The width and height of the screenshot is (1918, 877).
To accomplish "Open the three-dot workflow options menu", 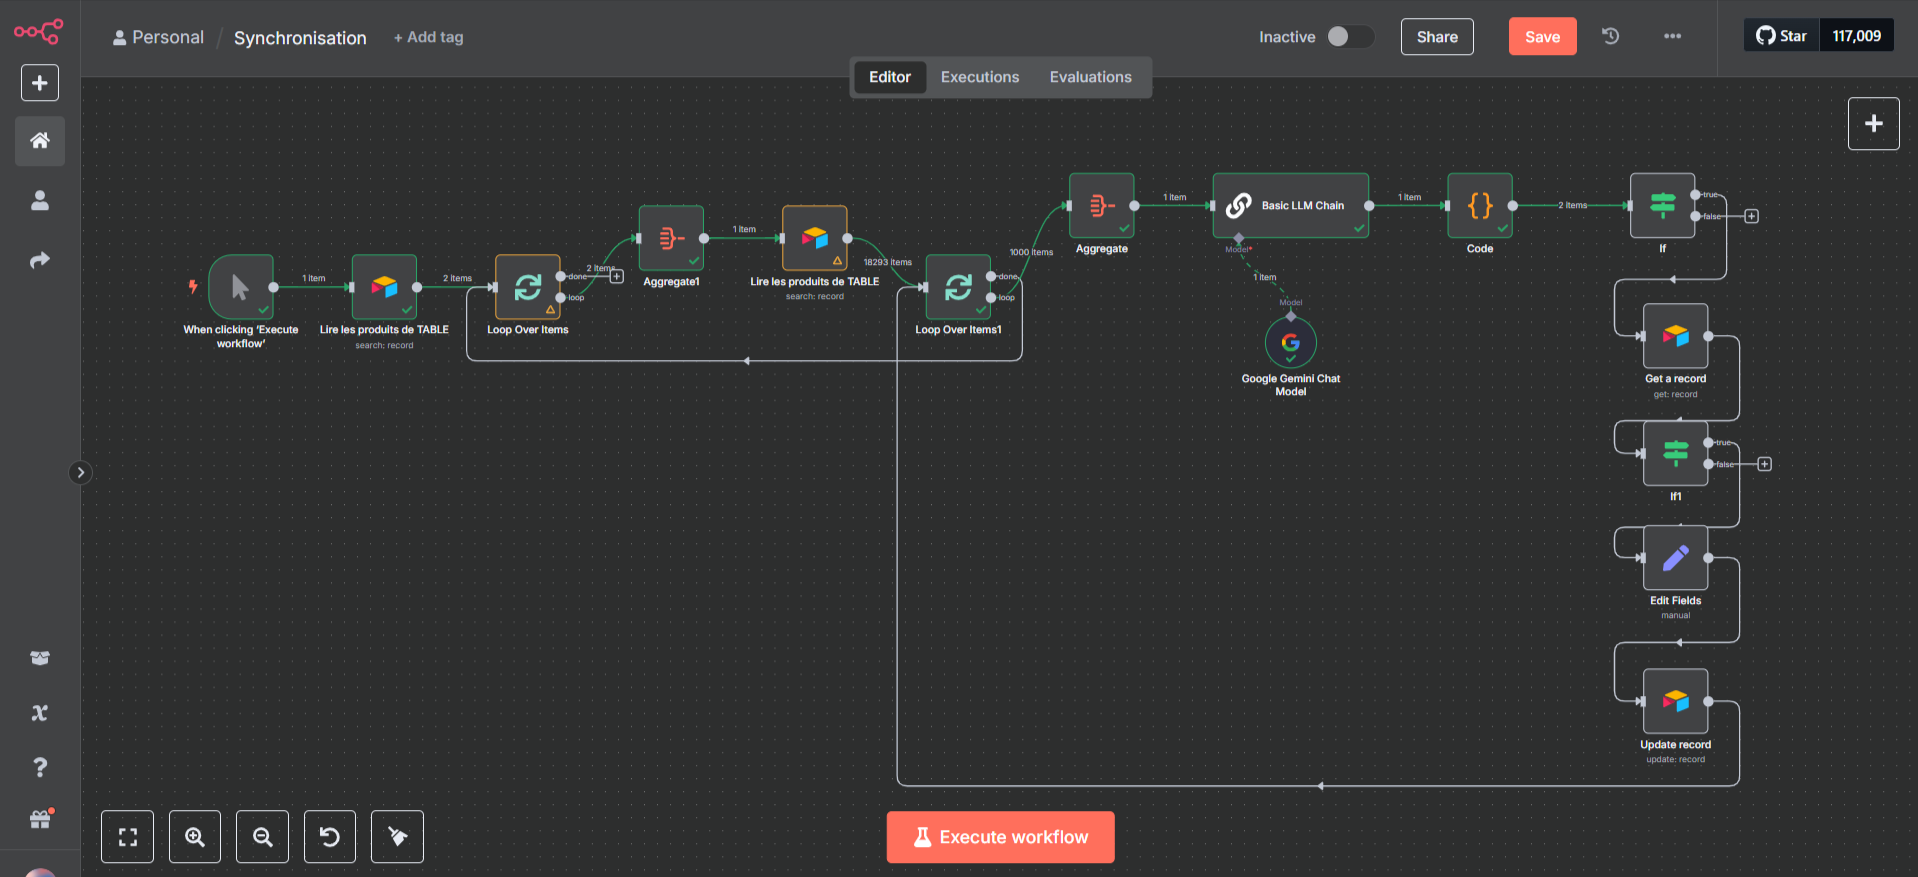I will [x=1672, y=36].
